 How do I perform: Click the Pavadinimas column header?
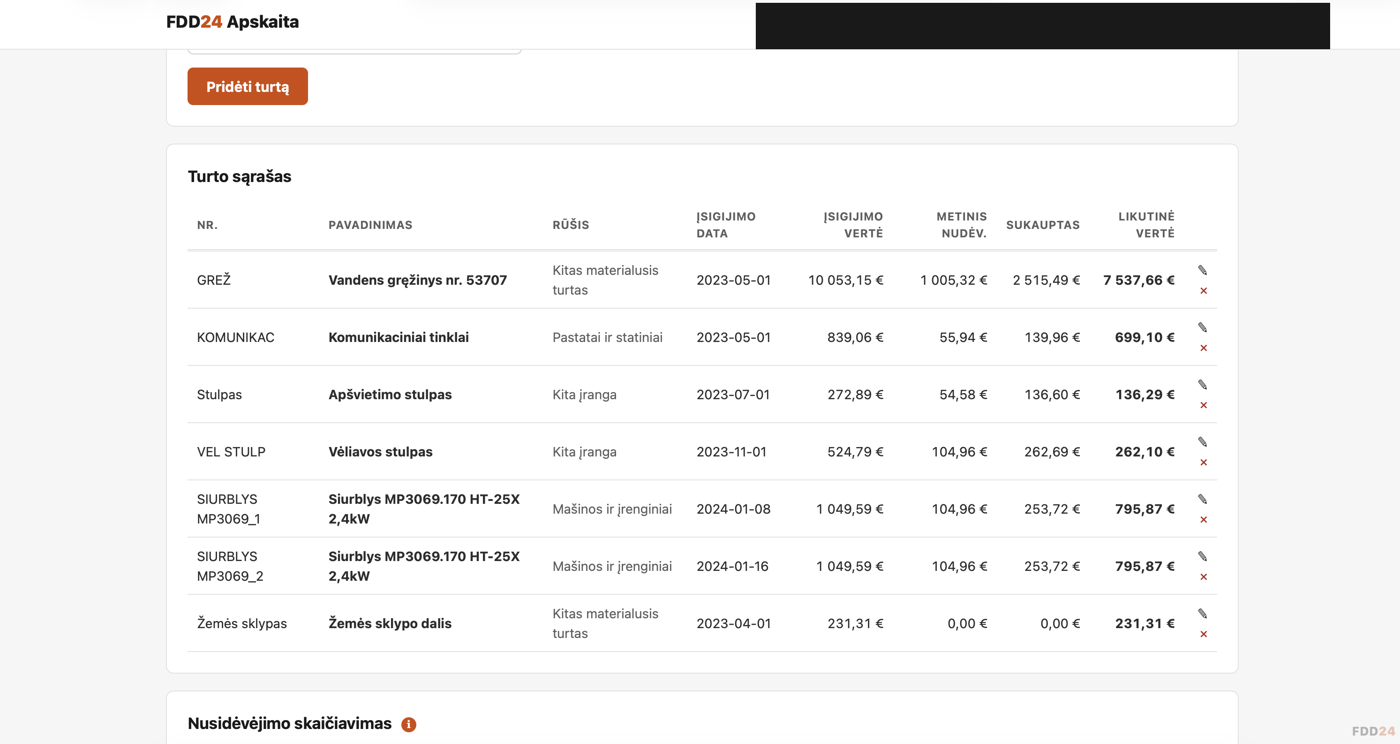click(x=371, y=225)
